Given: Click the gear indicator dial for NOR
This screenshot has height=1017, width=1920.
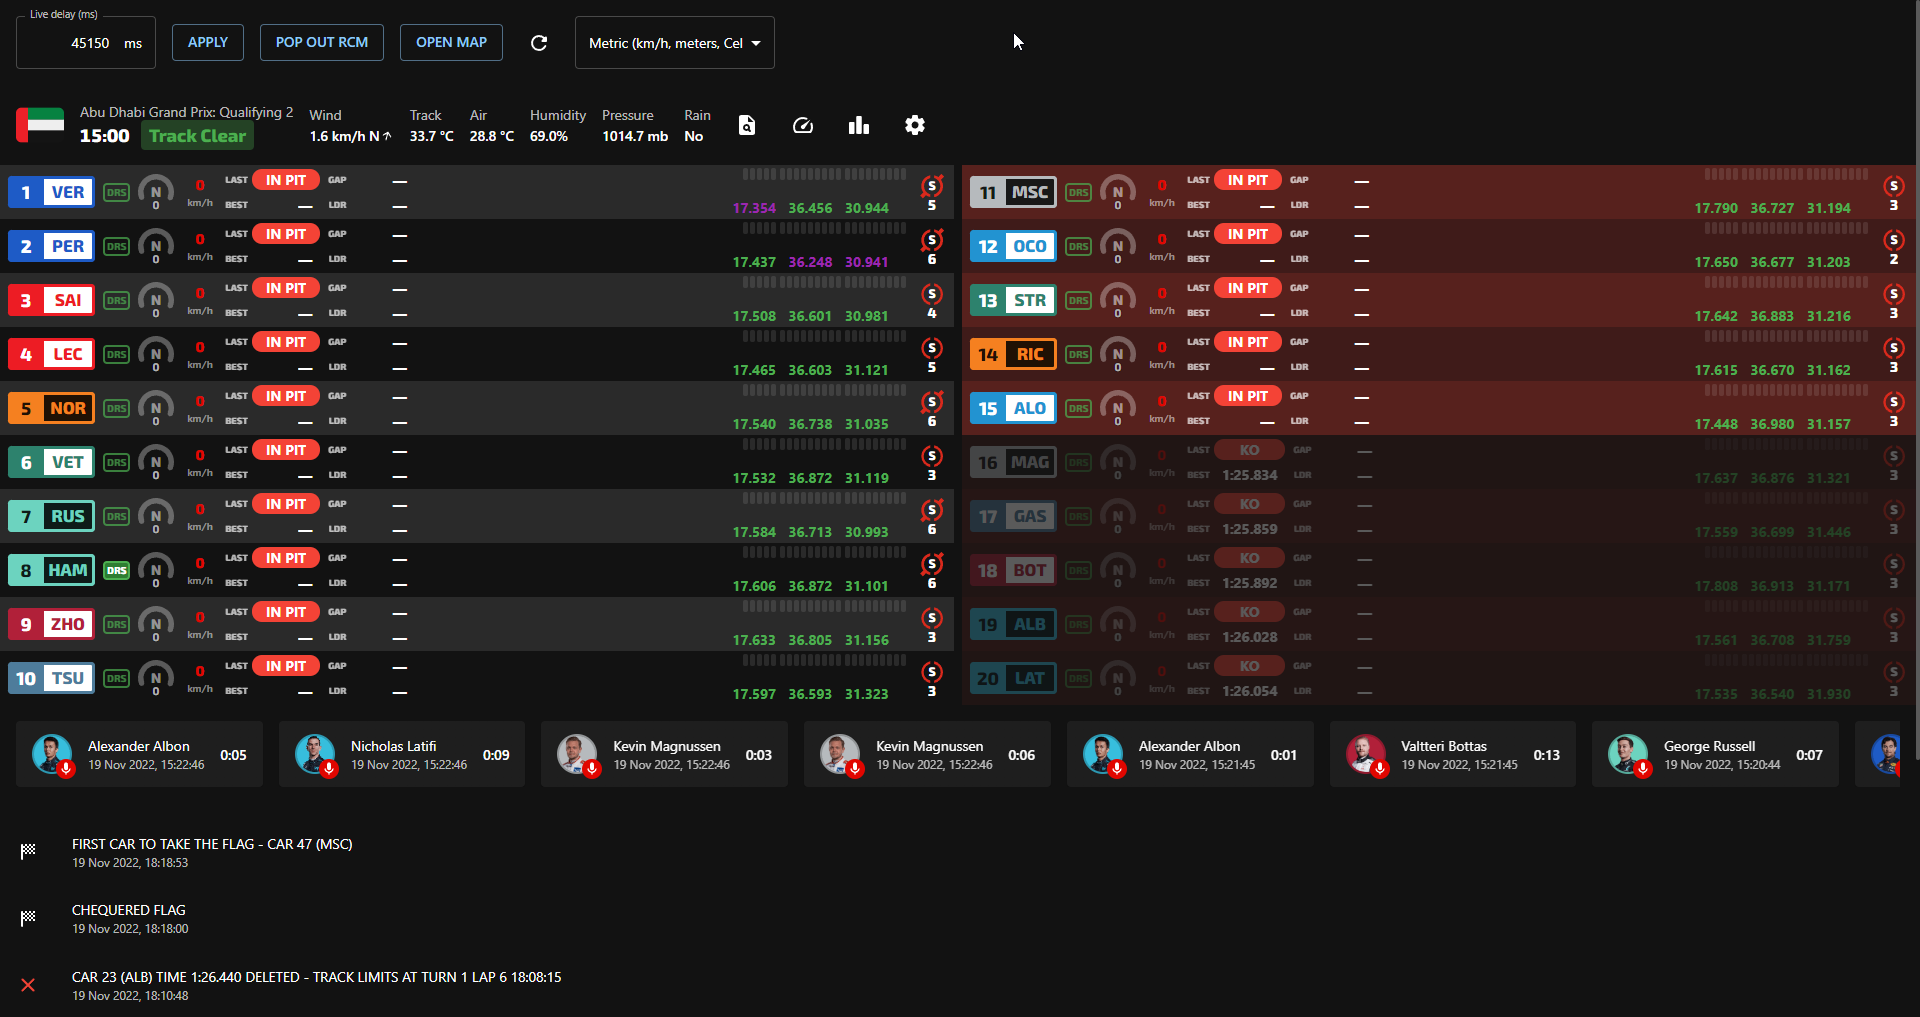Looking at the screenshot, I should (156, 408).
